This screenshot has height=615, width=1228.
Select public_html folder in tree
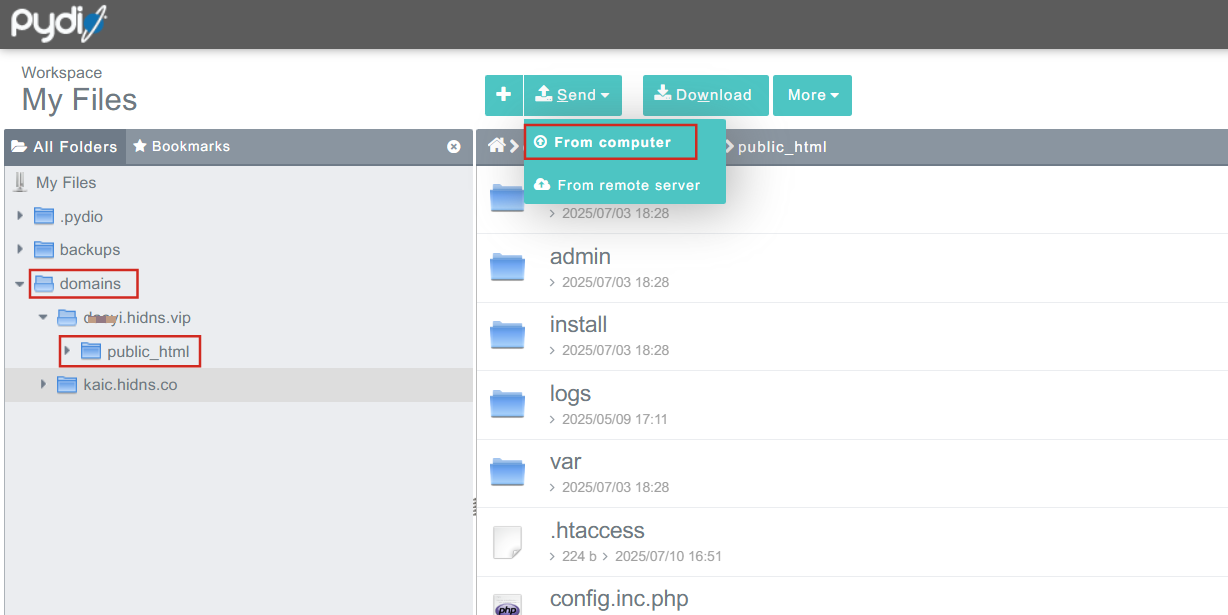click(147, 351)
